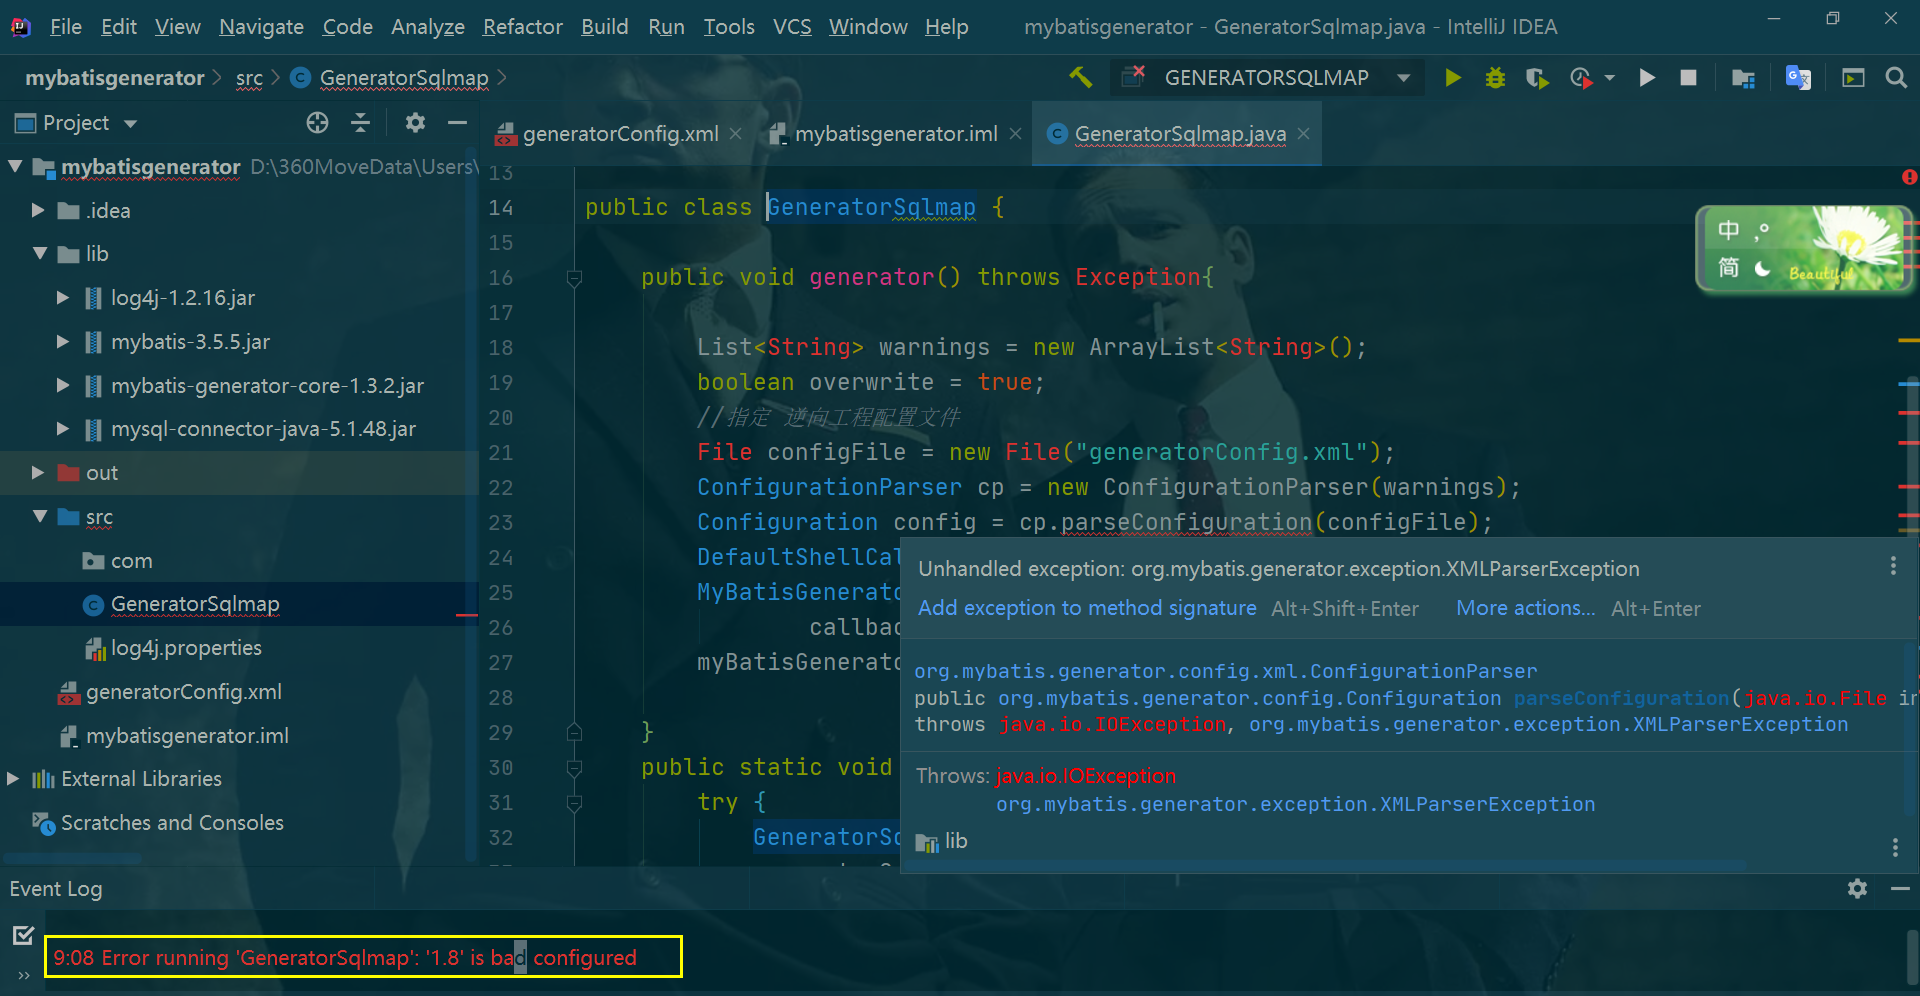Open the VCS menu
1920x996 pixels.
tap(792, 27)
